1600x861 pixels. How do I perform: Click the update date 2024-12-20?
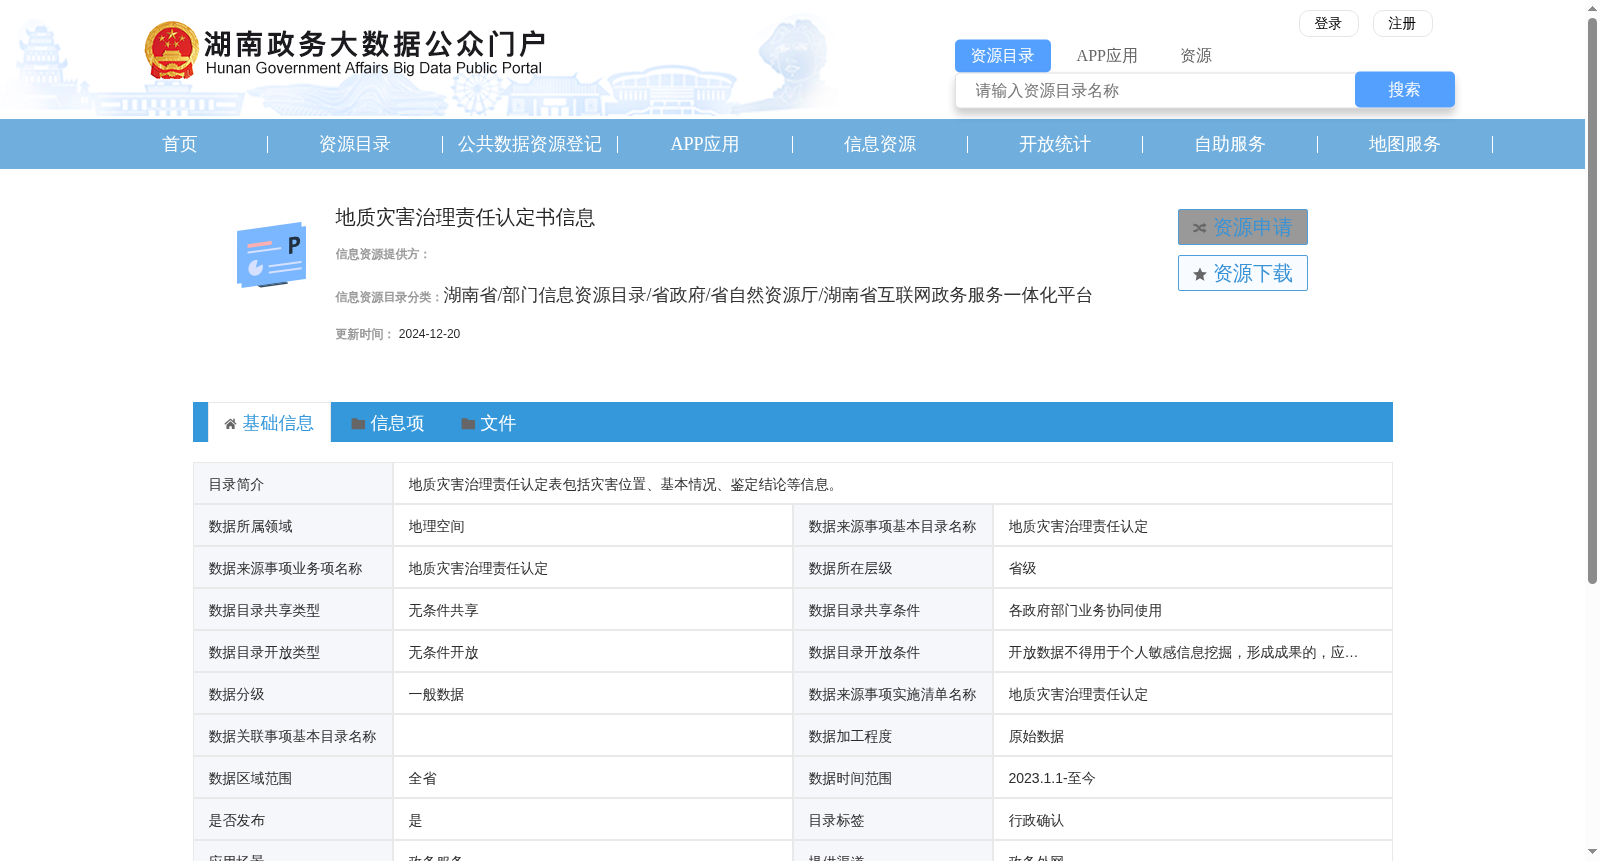tap(429, 334)
